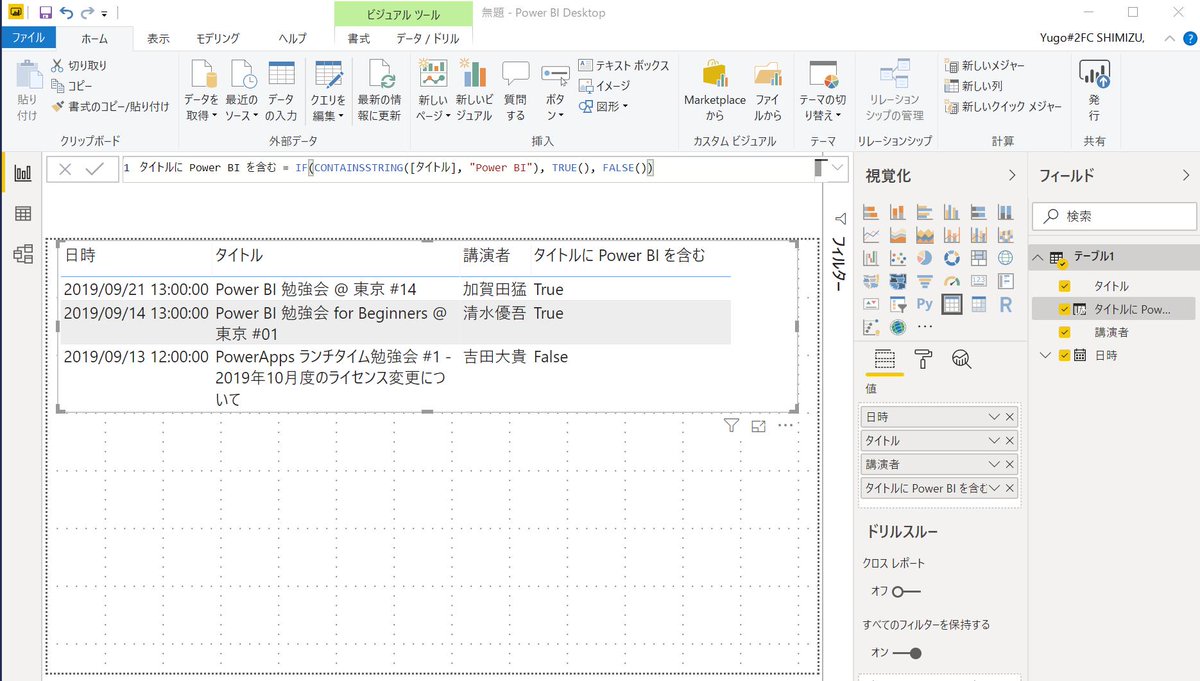Screen dimensions: 1200x681
Task: Expand the 日時 date hierarchy
Action: [x=1046, y=355]
